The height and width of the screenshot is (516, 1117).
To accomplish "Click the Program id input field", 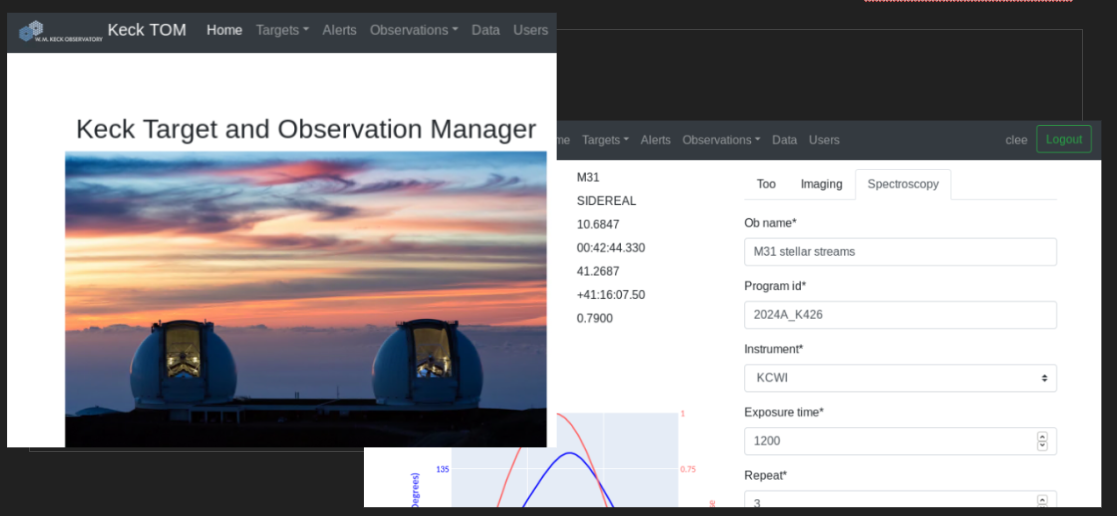I will (x=900, y=315).
